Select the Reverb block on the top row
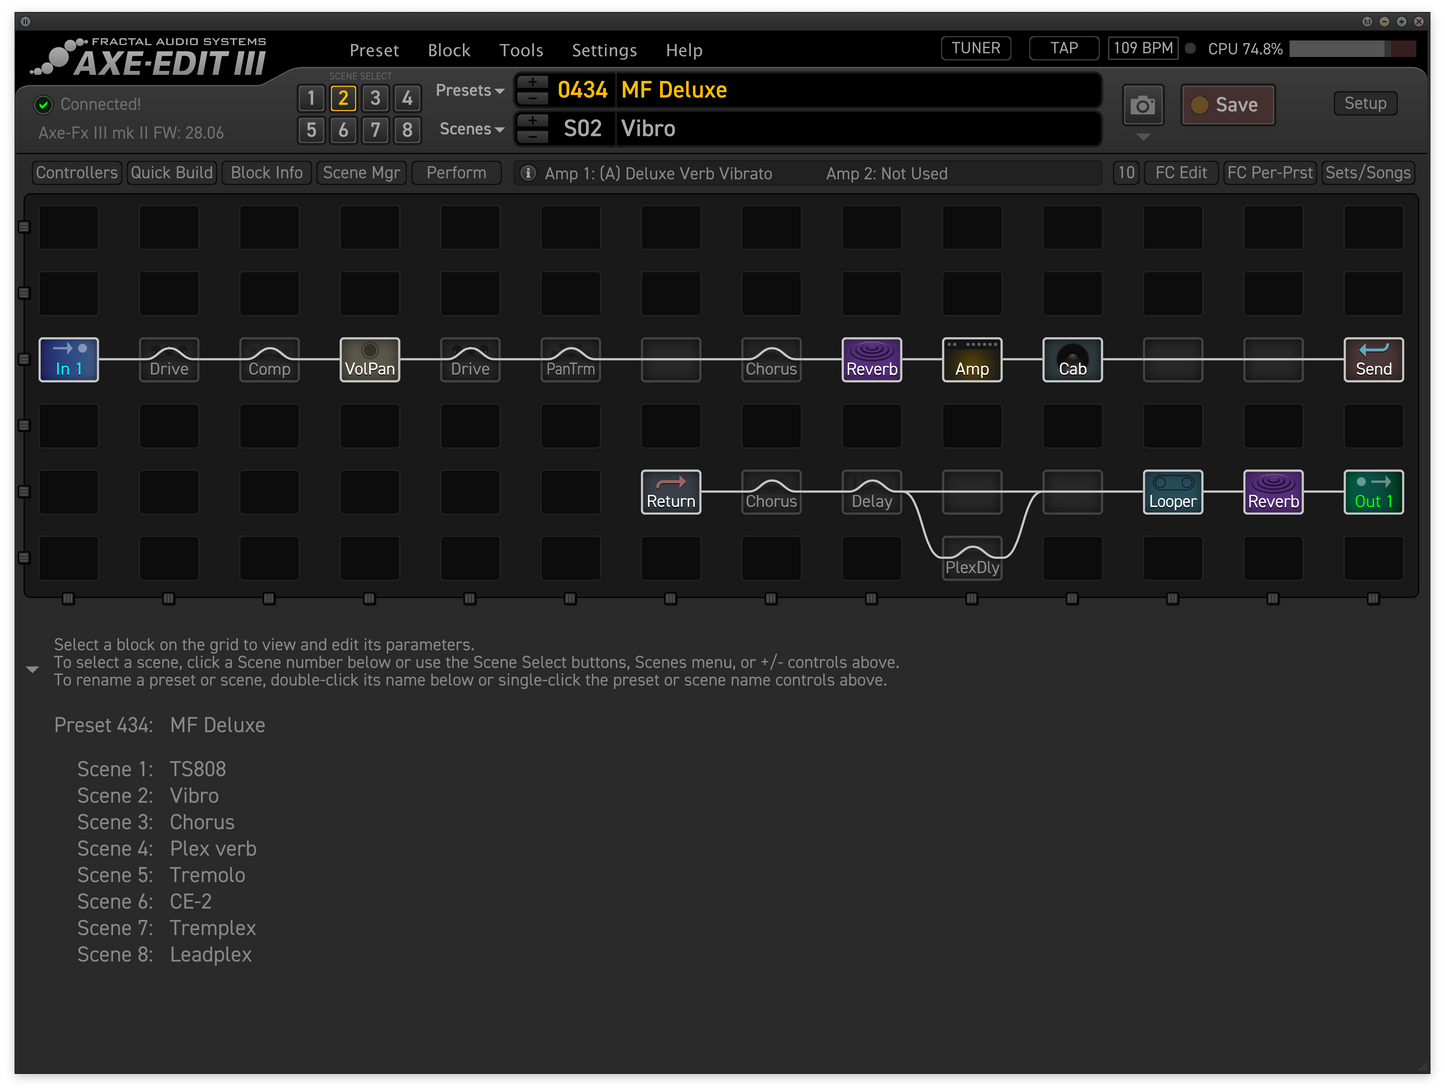This screenshot has height=1091, width=1445. pyautogui.click(x=871, y=360)
